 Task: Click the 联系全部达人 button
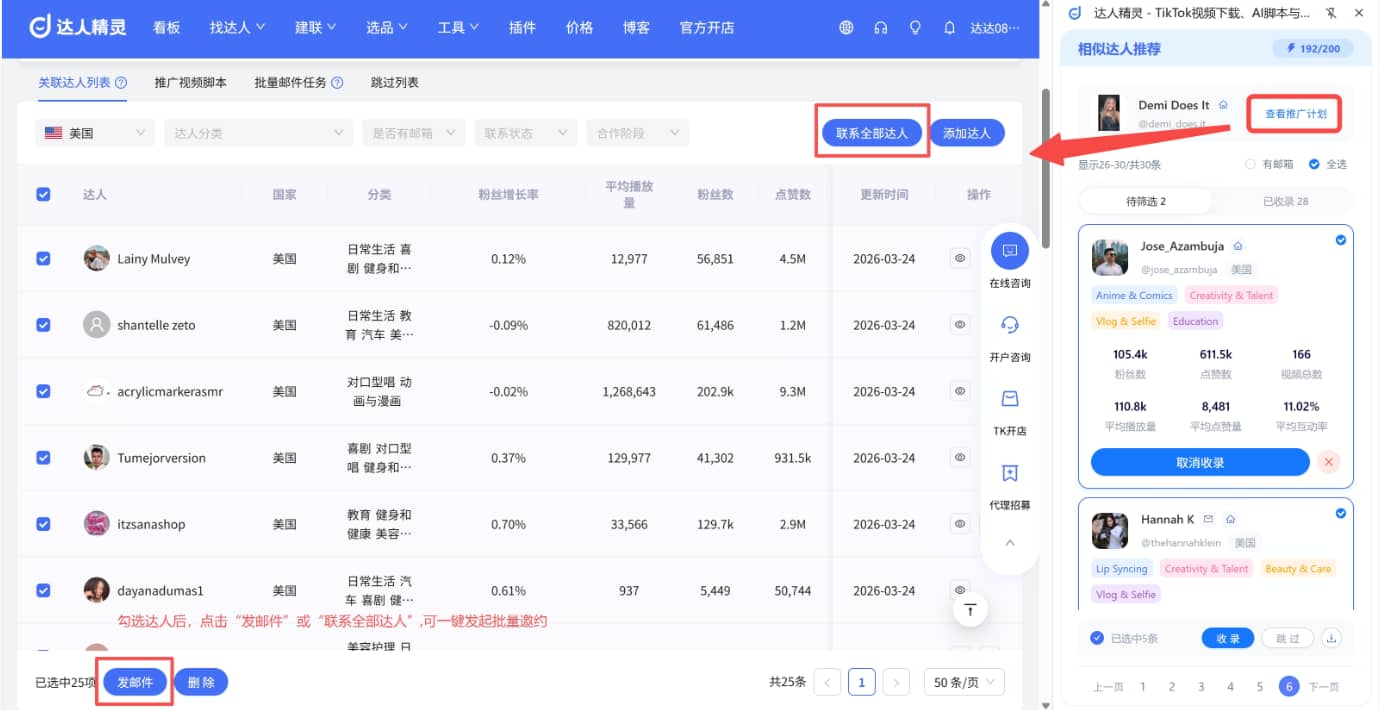click(872, 131)
